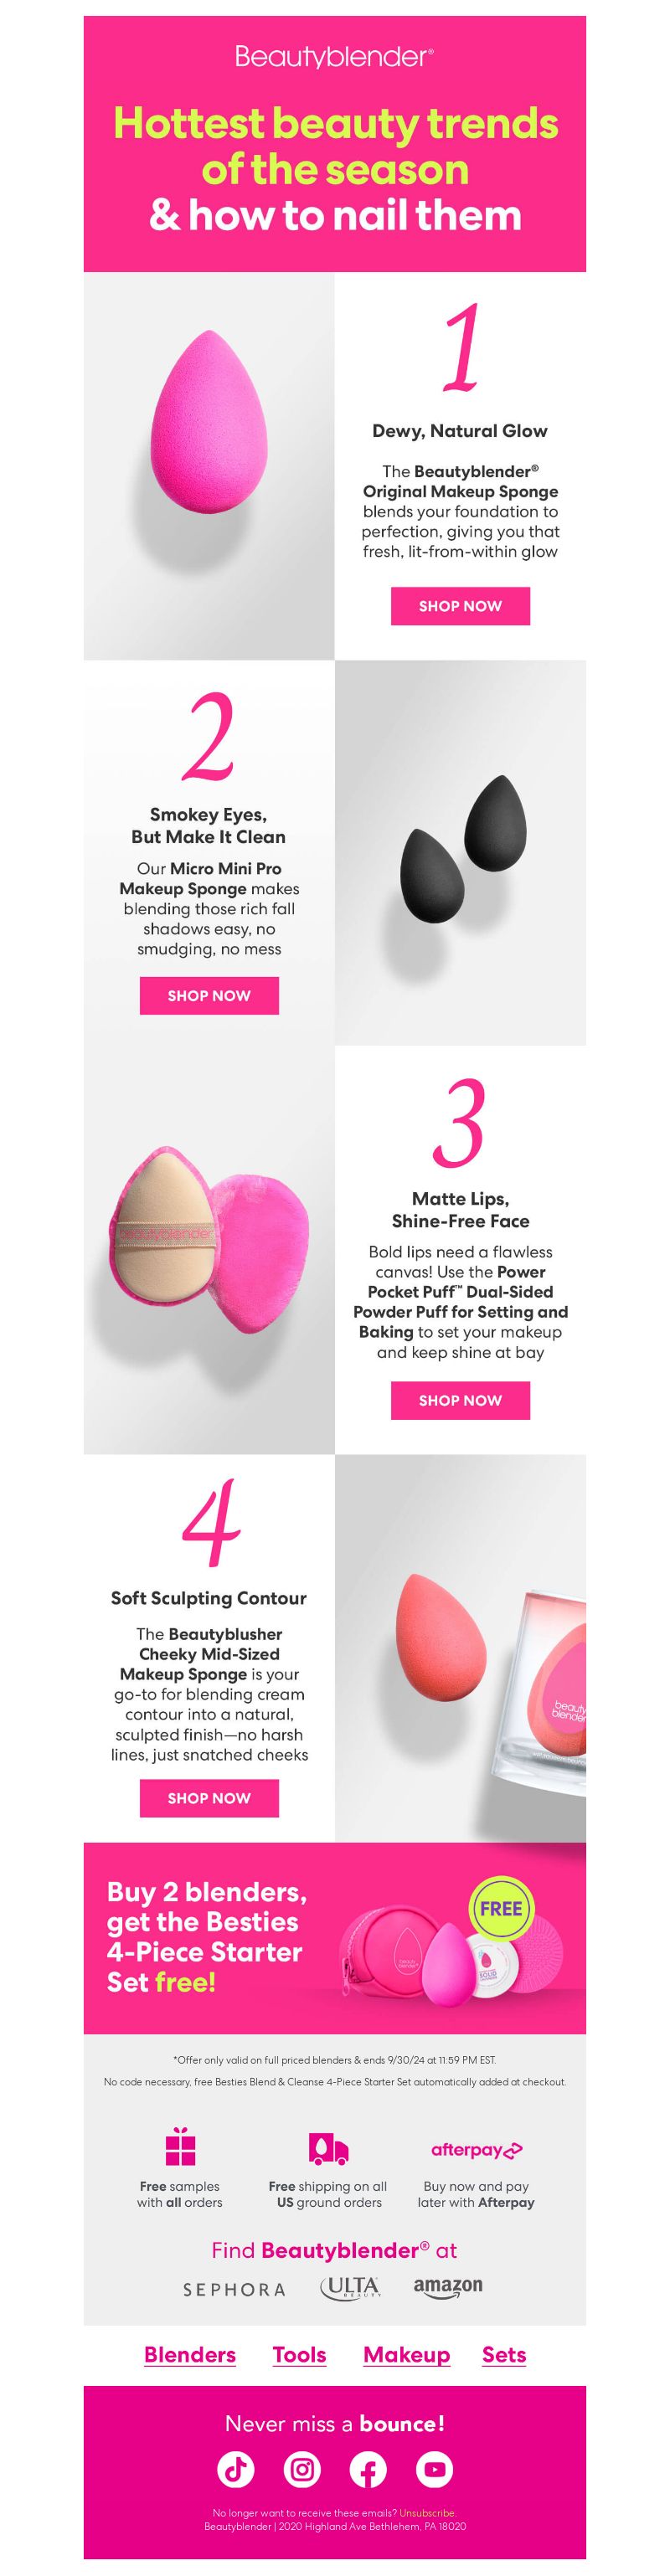
Task: Select the Blenders navigation link
Action: [190, 2355]
